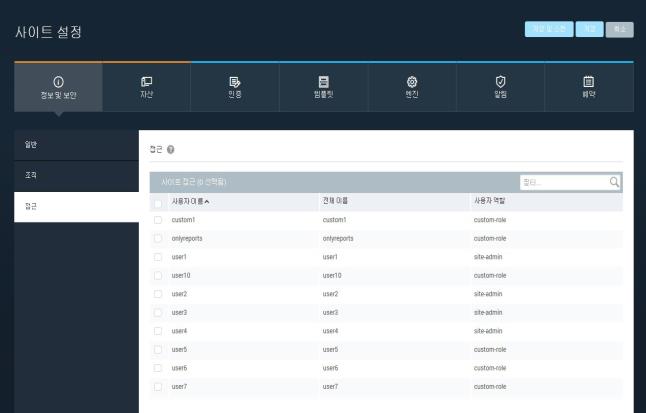Open the 자산 (Assets) tab icon
Screen dimensions: 646x413
pyautogui.click(x=146, y=81)
